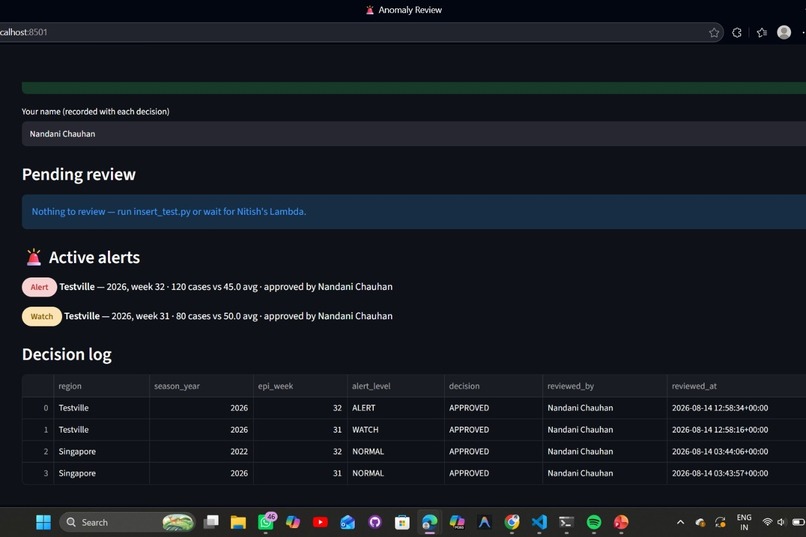
Task: Open Visual Studio Code from the taskbar
Action: click(x=539, y=523)
